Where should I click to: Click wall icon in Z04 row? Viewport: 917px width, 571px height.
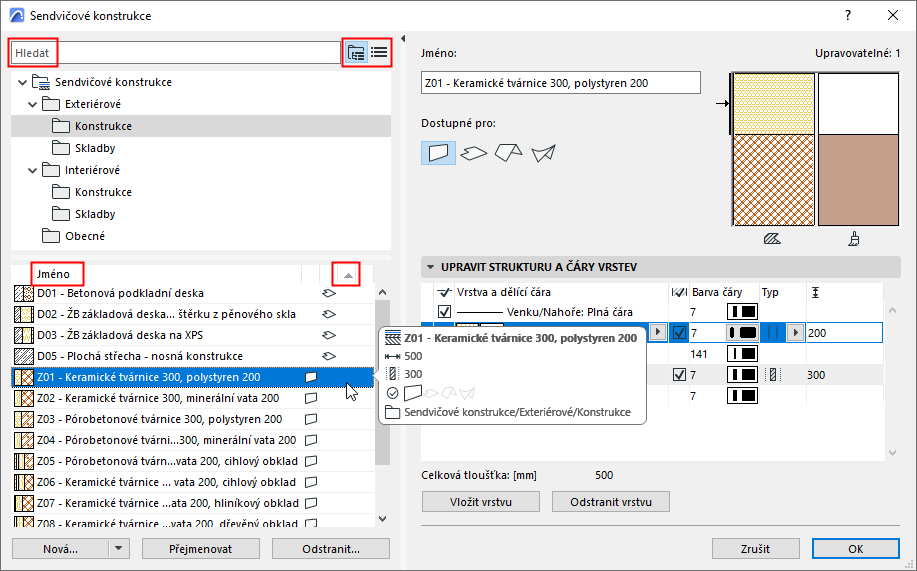pyautogui.click(x=311, y=440)
